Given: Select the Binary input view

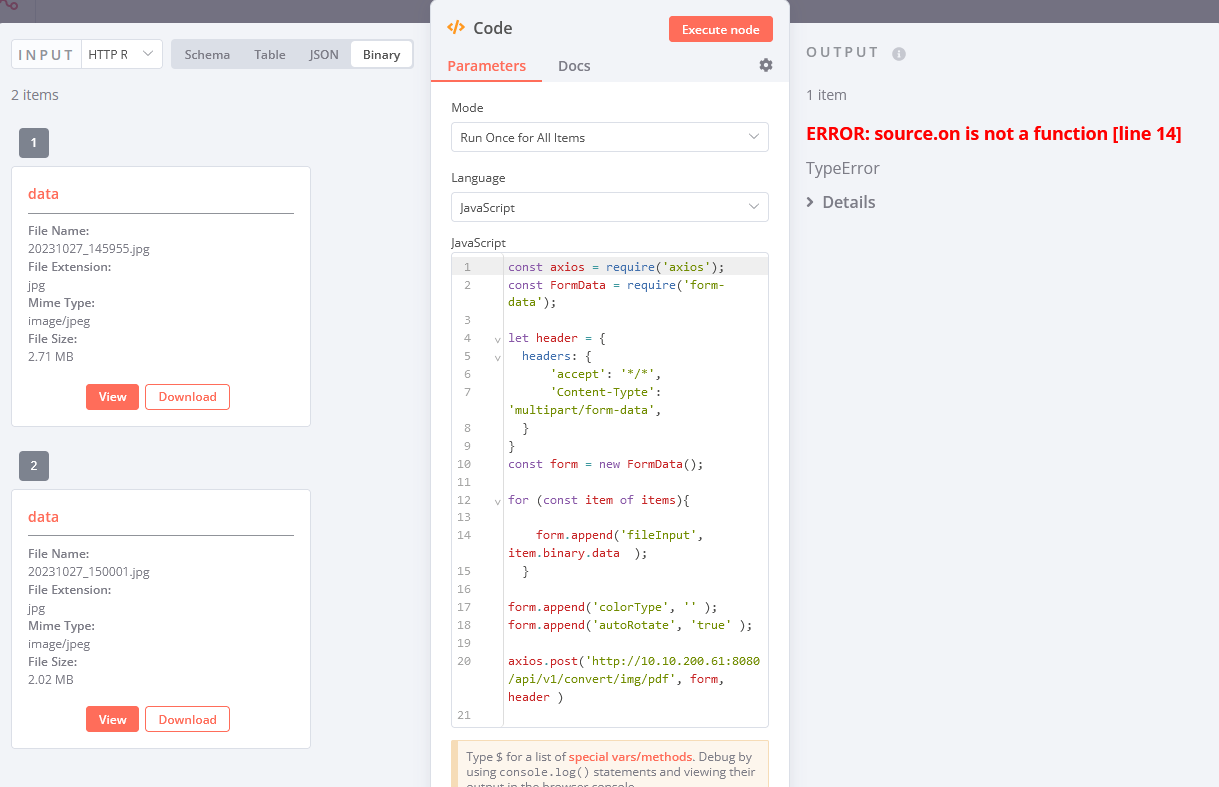Looking at the screenshot, I should tap(381, 55).
